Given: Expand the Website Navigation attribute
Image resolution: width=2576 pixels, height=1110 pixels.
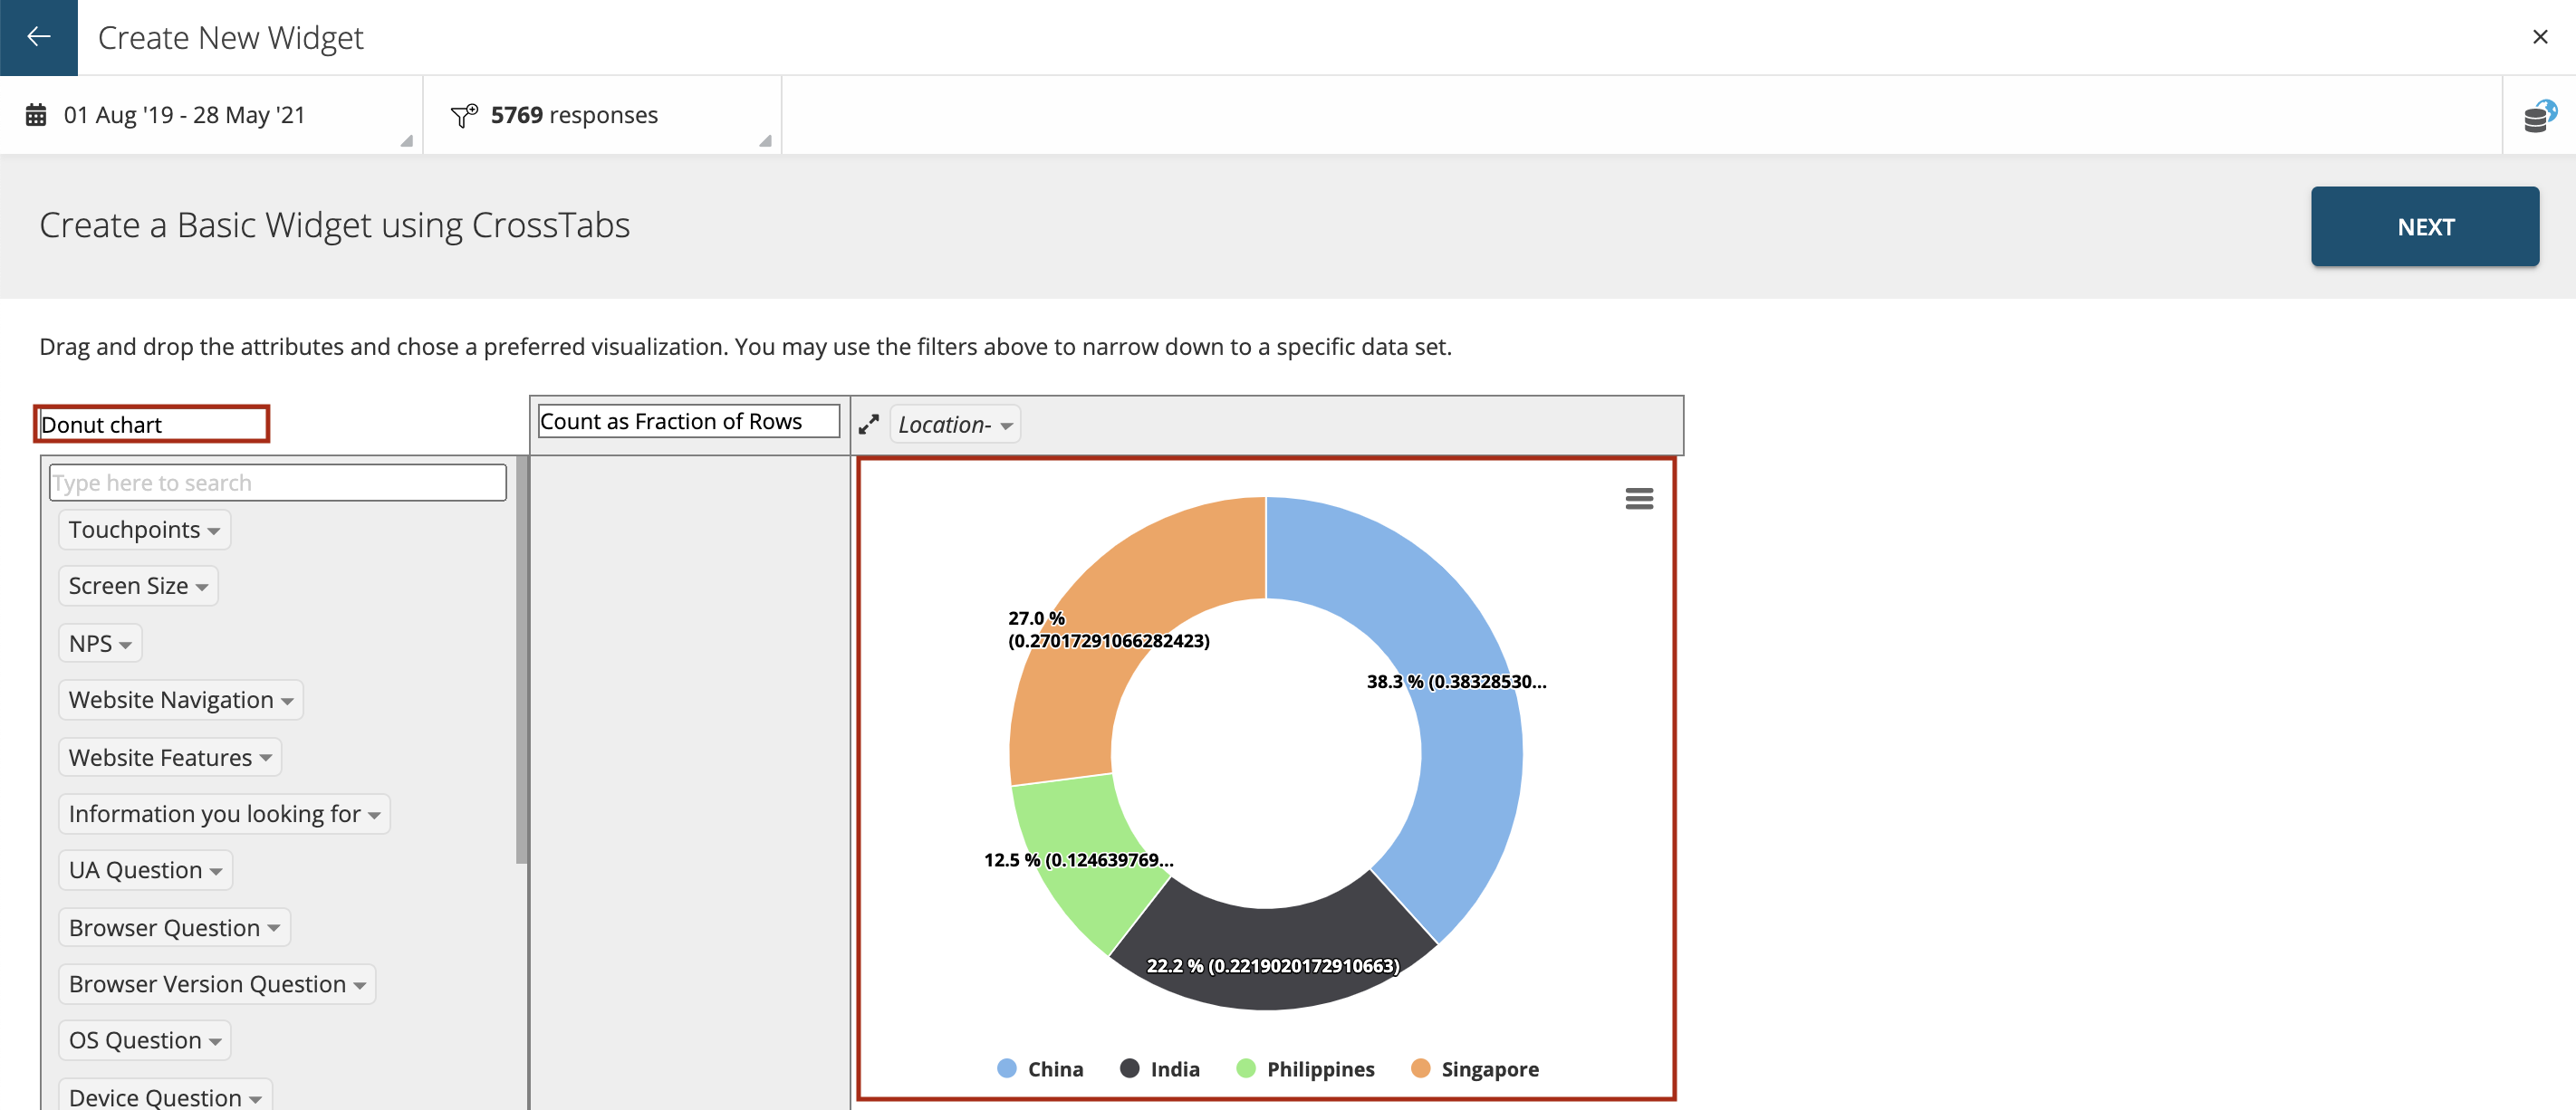Looking at the screenshot, I should click(x=180, y=700).
